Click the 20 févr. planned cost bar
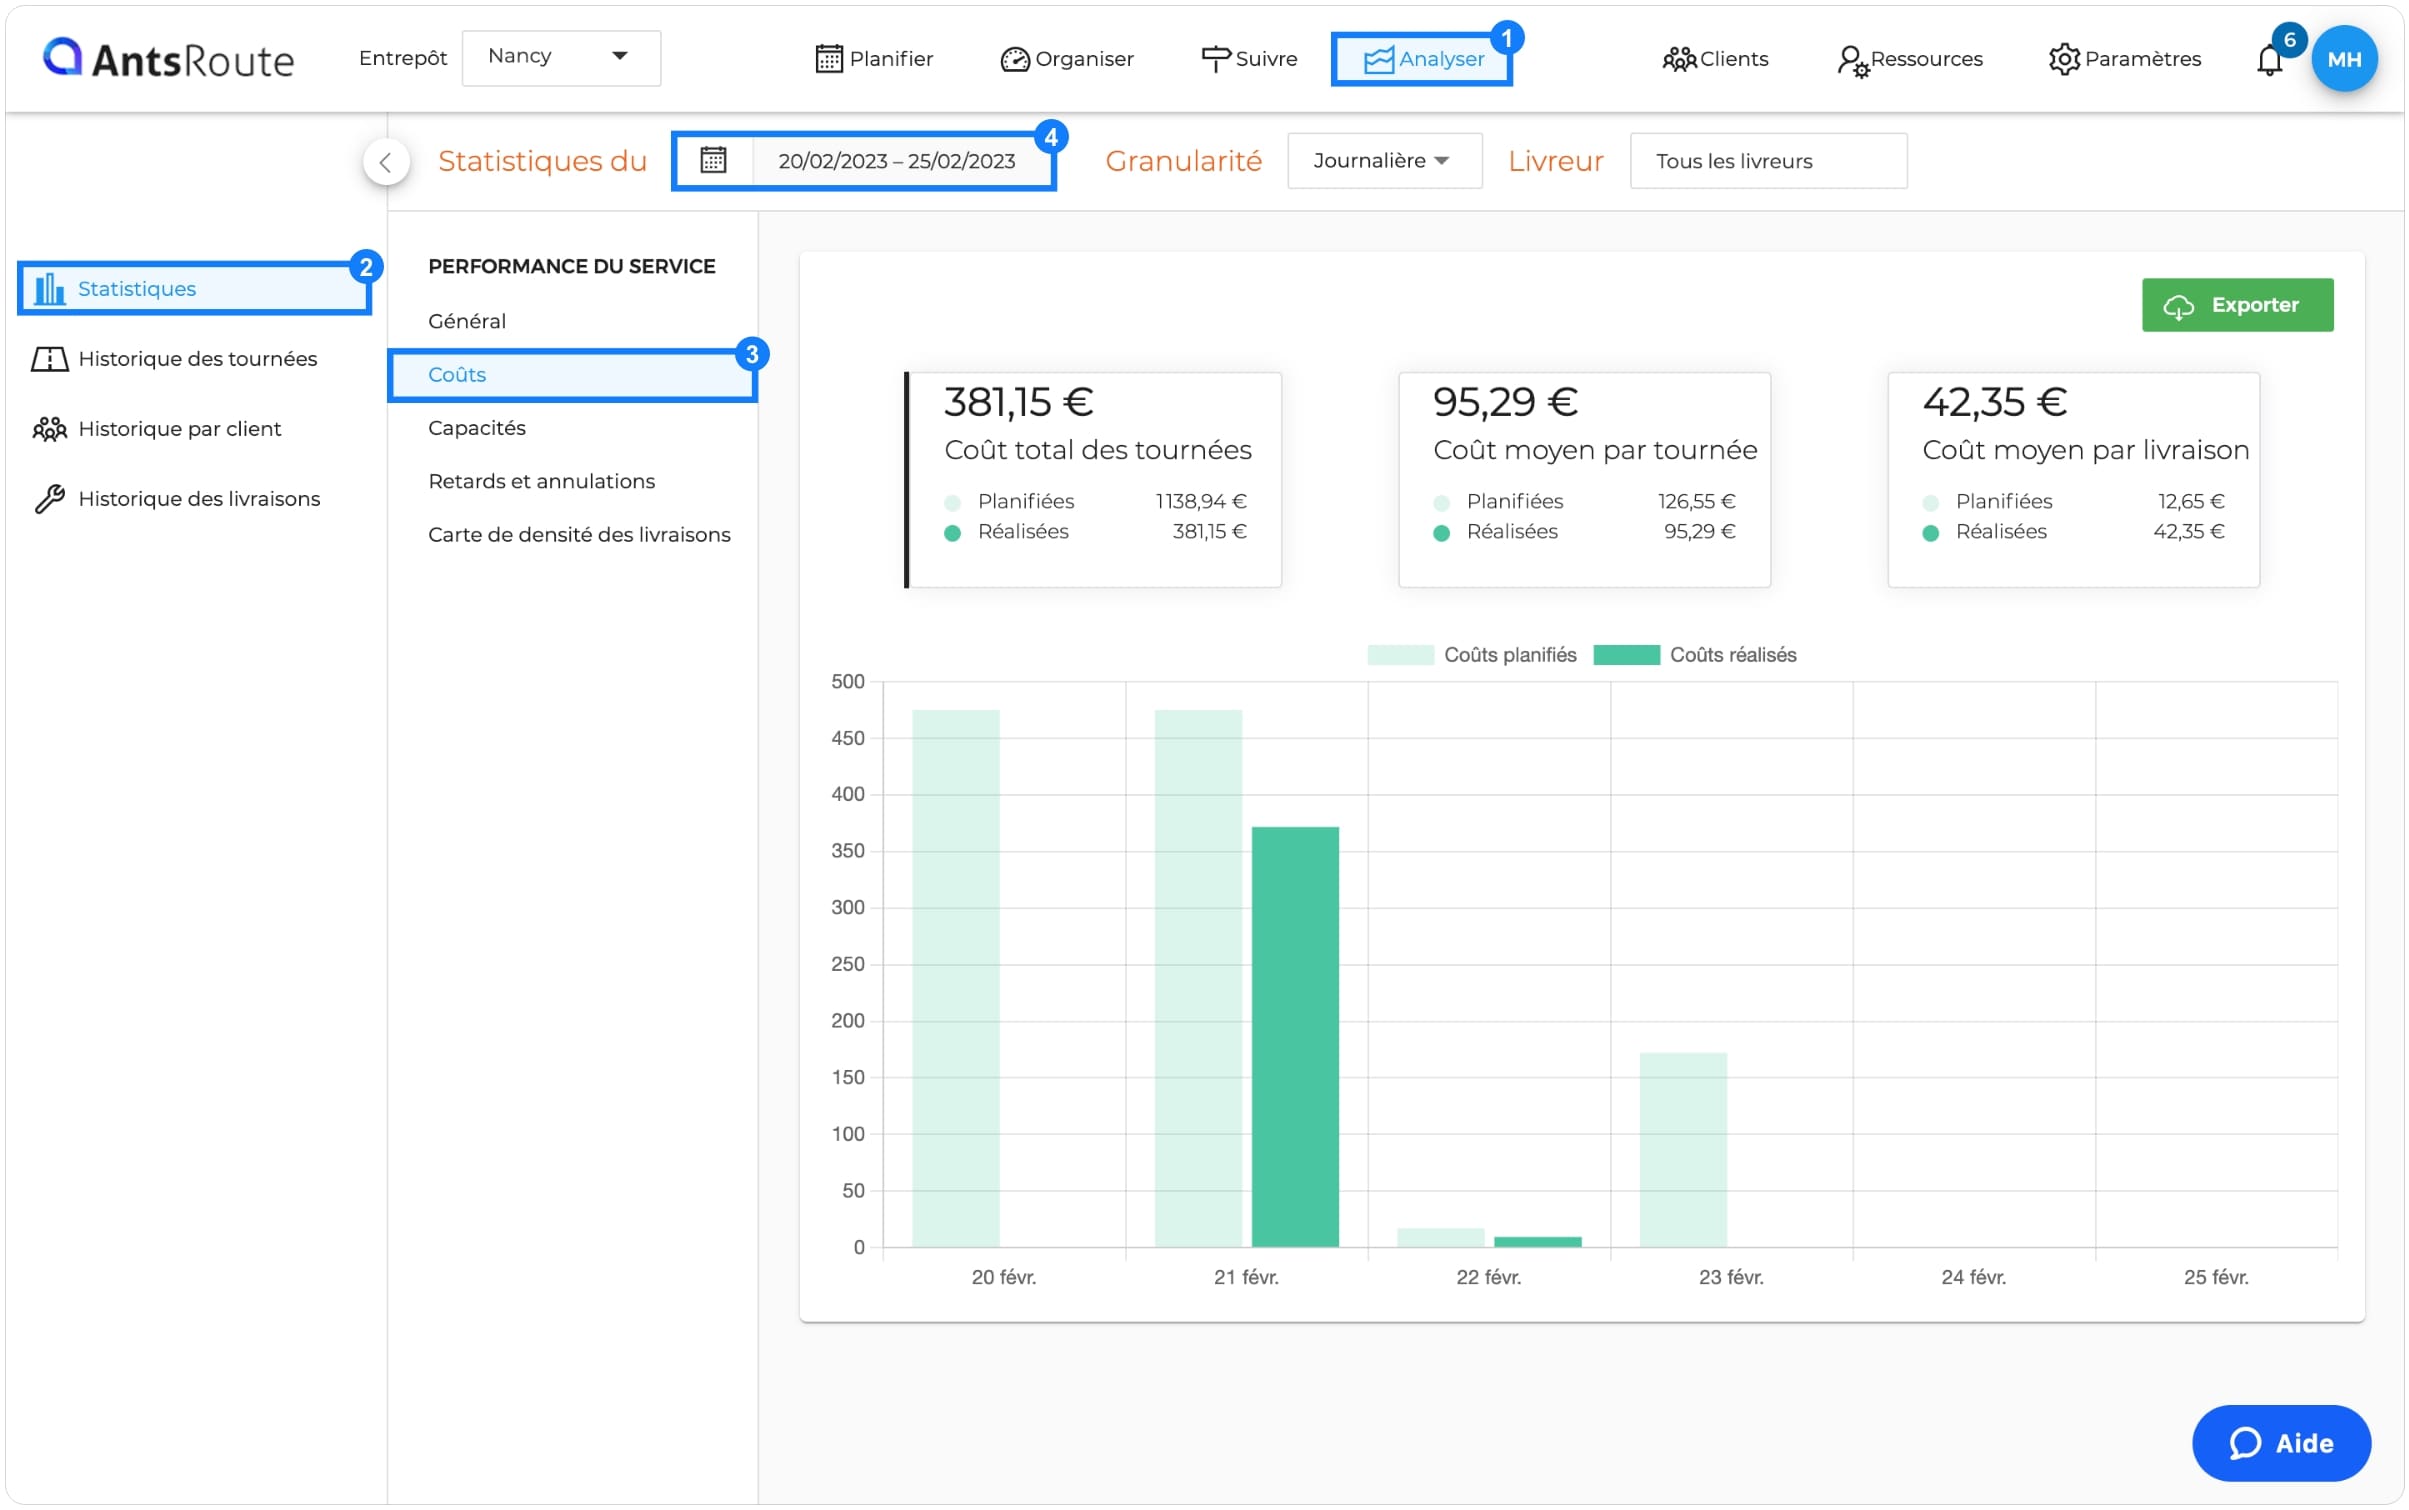Image resolution: width=2409 pixels, height=1510 pixels. [x=955, y=978]
